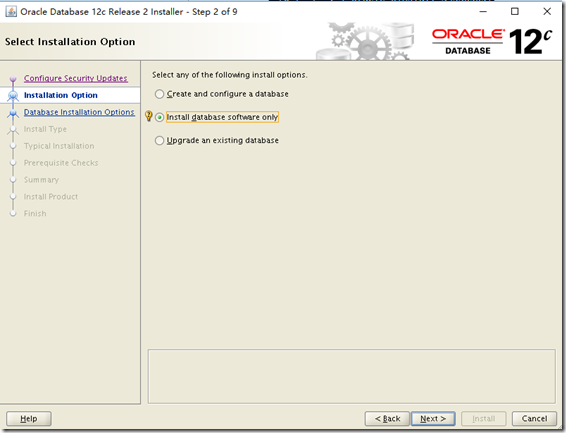
Task: Click the Database Installation Options step marker
Action: pos(13,113)
